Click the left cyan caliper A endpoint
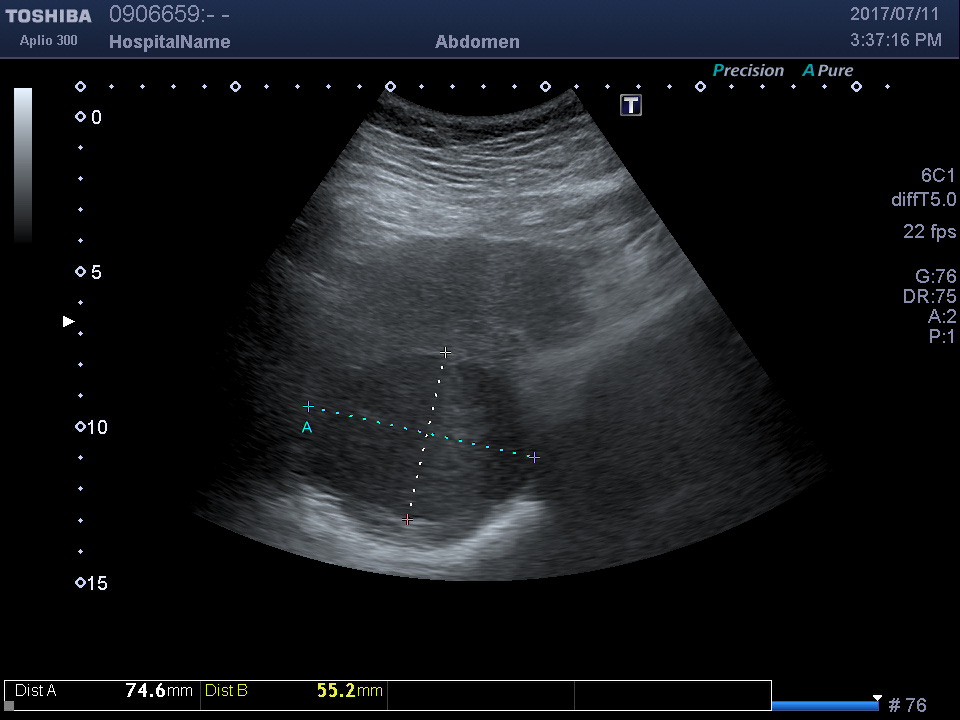This screenshot has height=720, width=960. pyautogui.click(x=309, y=407)
